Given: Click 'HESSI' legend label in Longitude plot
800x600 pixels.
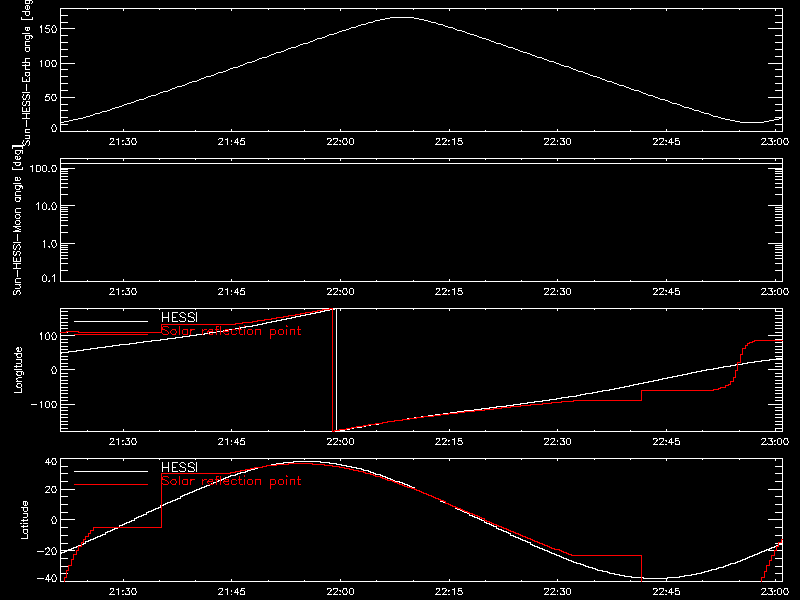Looking at the screenshot, I should (x=179, y=317).
